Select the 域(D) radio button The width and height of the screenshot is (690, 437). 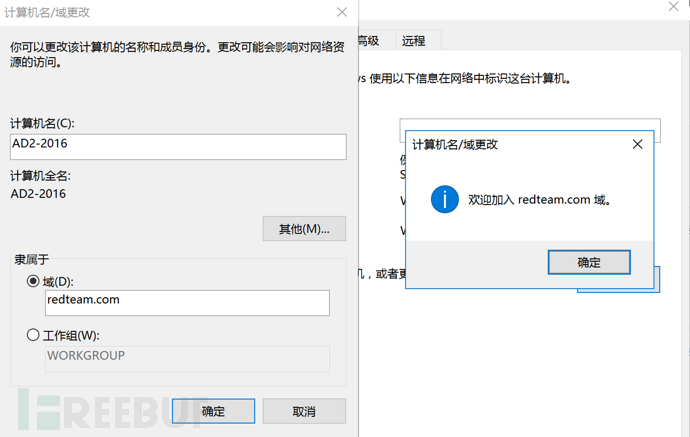click(34, 281)
